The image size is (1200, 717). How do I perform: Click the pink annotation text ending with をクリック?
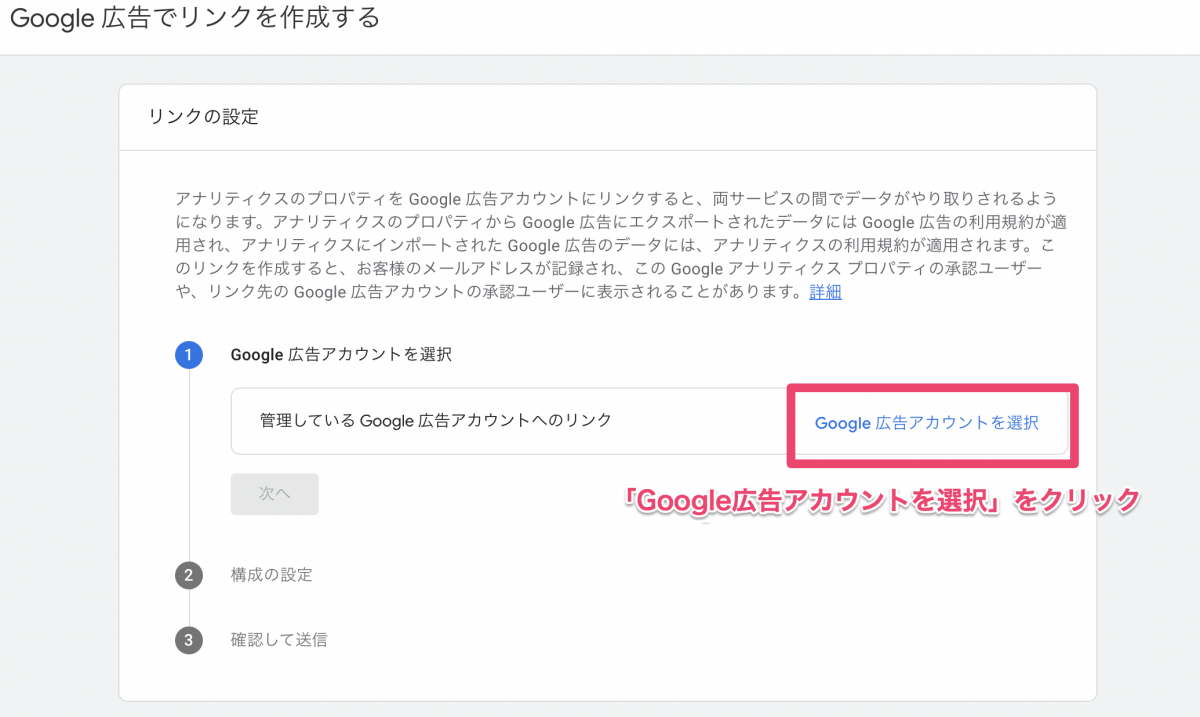point(882,500)
